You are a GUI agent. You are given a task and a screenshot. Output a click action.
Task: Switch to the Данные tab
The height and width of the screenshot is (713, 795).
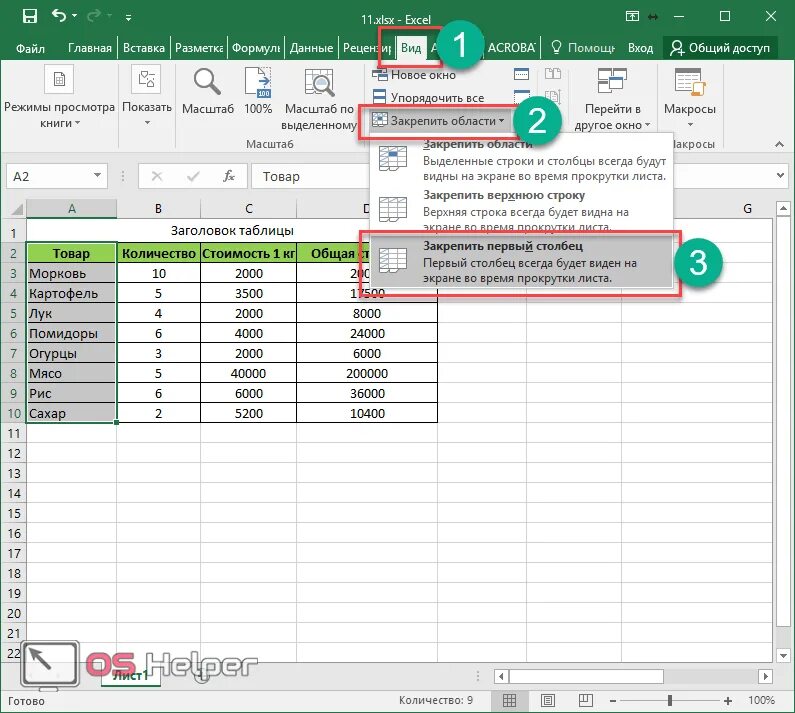pos(311,48)
